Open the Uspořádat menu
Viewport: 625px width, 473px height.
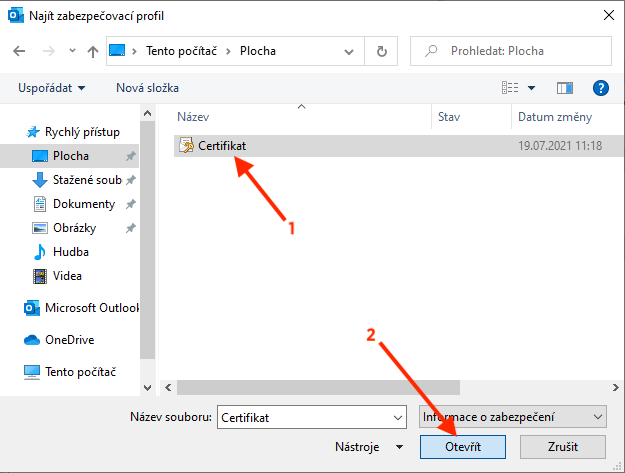[51, 88]
